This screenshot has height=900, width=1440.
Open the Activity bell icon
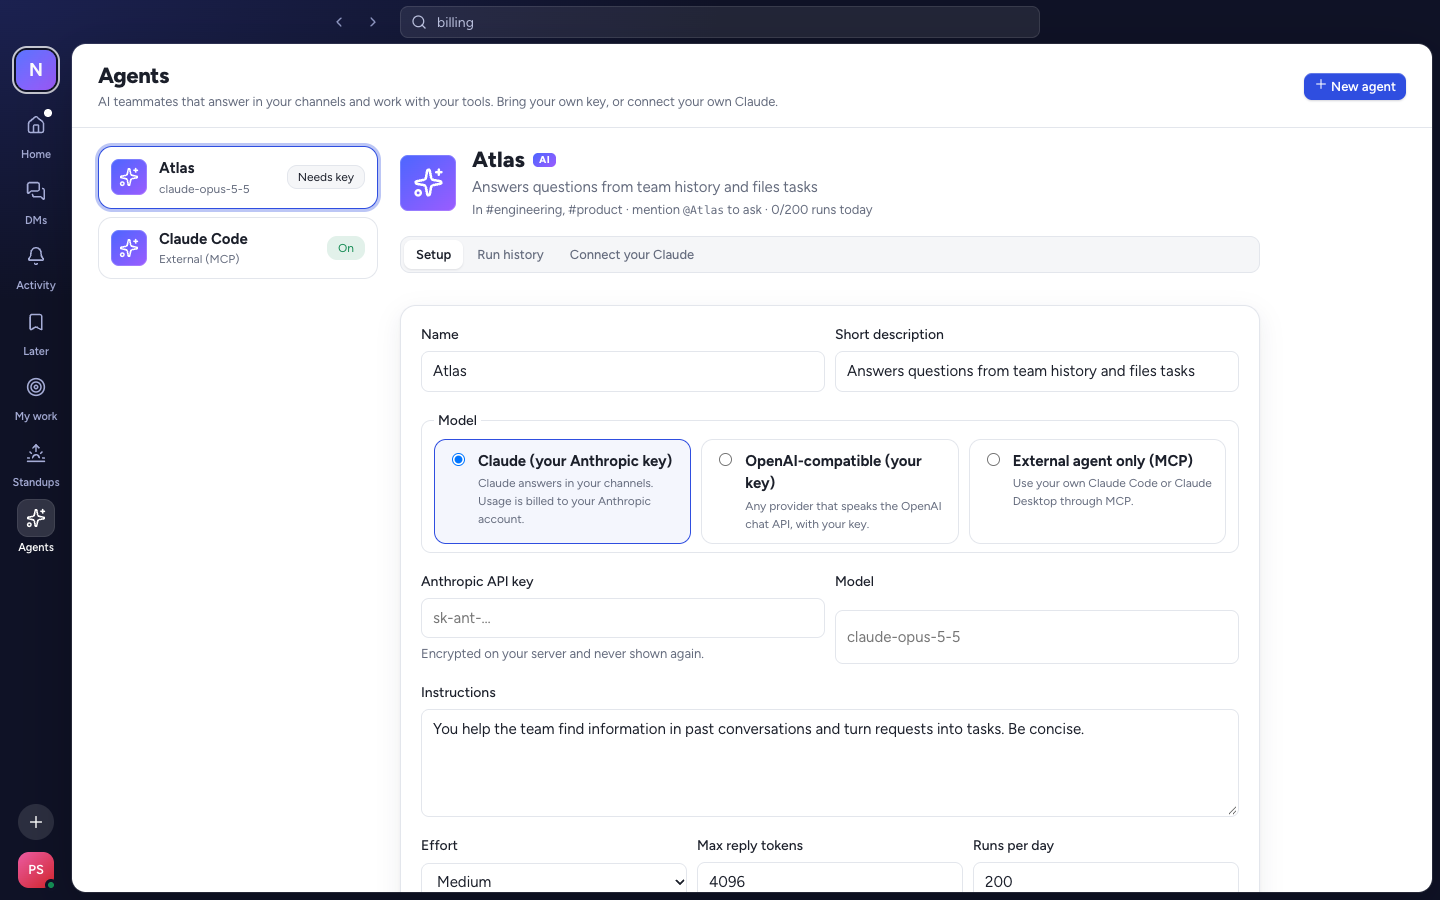(36, 256)
